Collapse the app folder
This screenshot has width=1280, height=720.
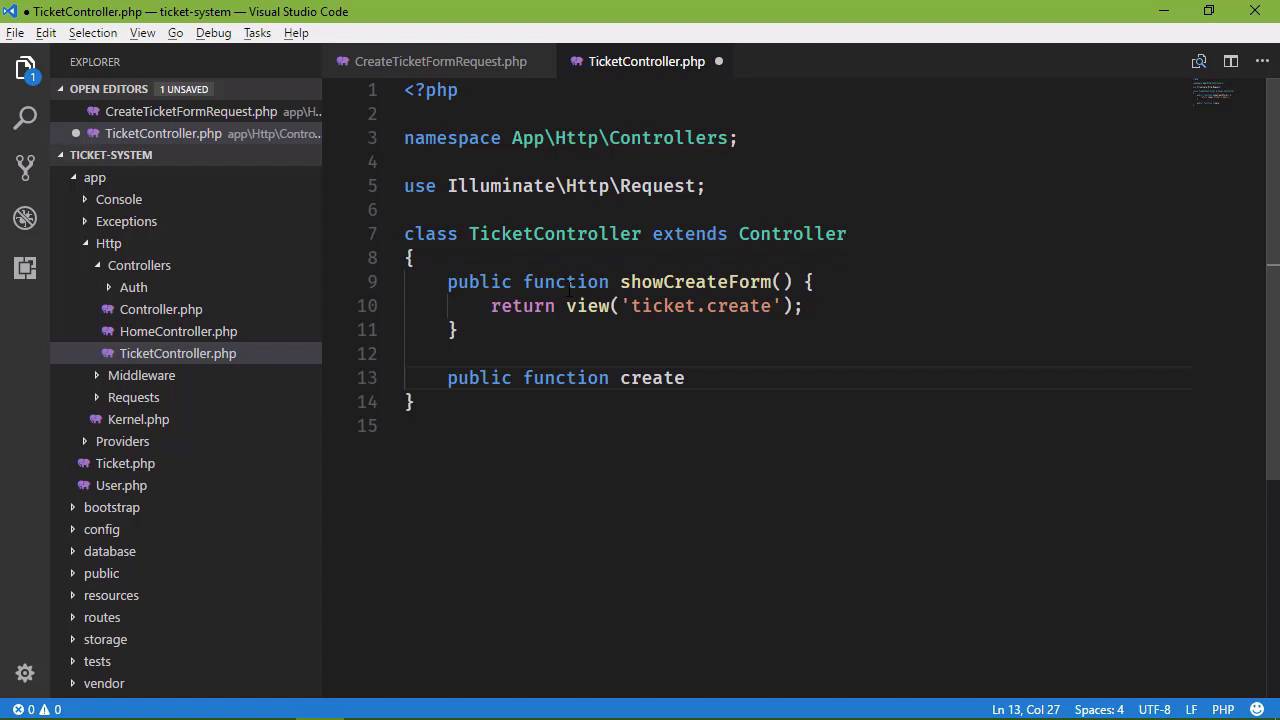73,177
